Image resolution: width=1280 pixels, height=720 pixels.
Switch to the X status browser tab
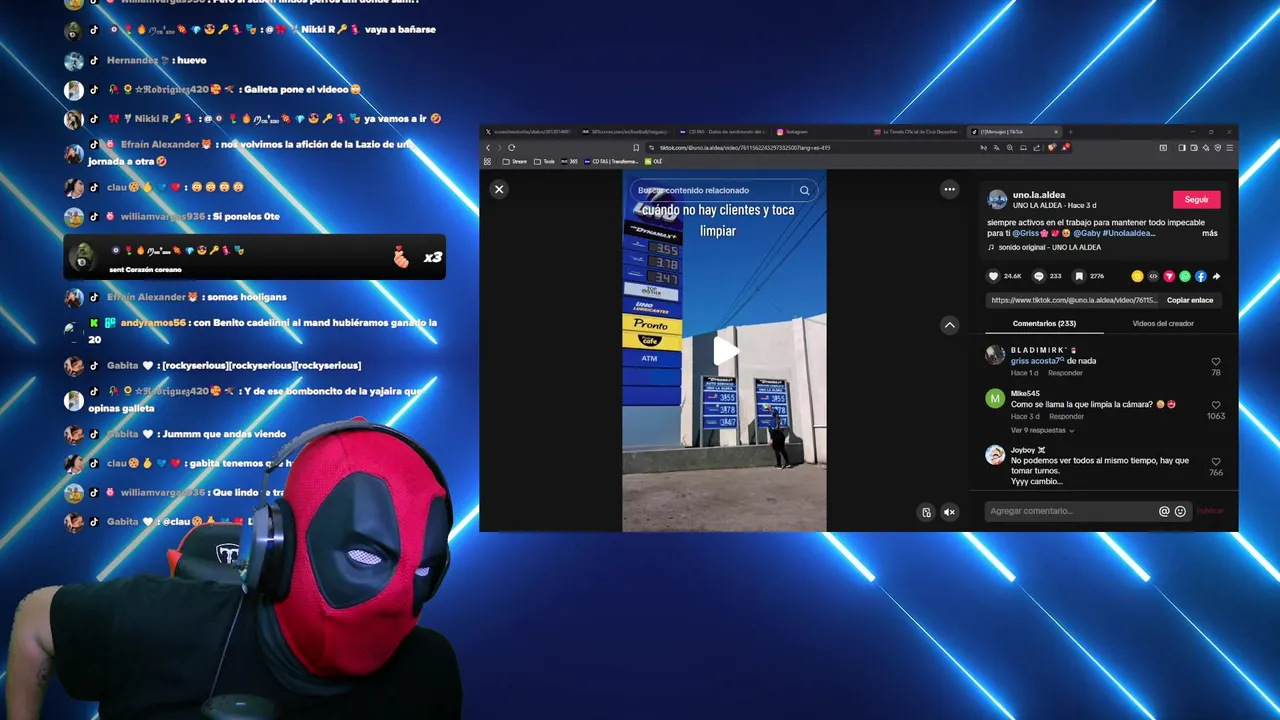527,132
